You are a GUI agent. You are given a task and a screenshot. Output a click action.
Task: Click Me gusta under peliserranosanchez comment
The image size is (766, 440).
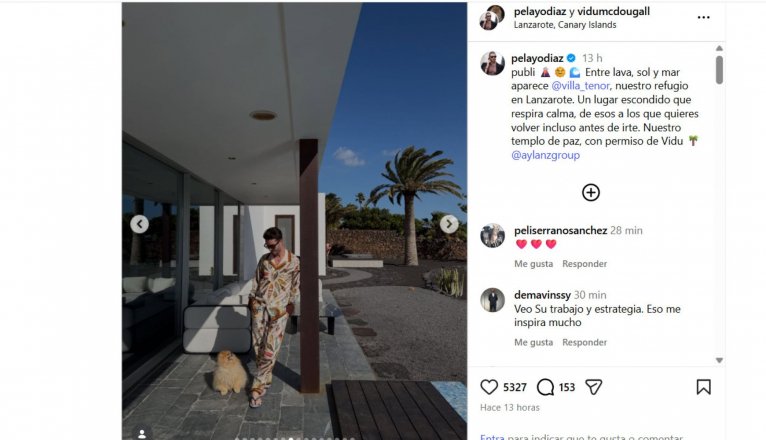tap(533, 264)
